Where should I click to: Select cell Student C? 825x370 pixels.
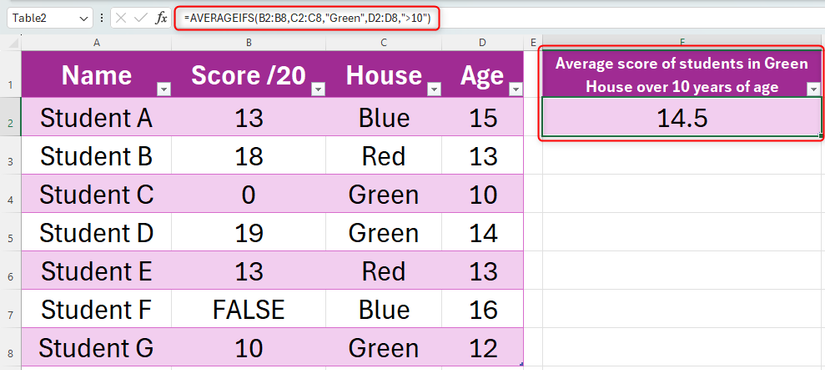(x=96, y=194)
